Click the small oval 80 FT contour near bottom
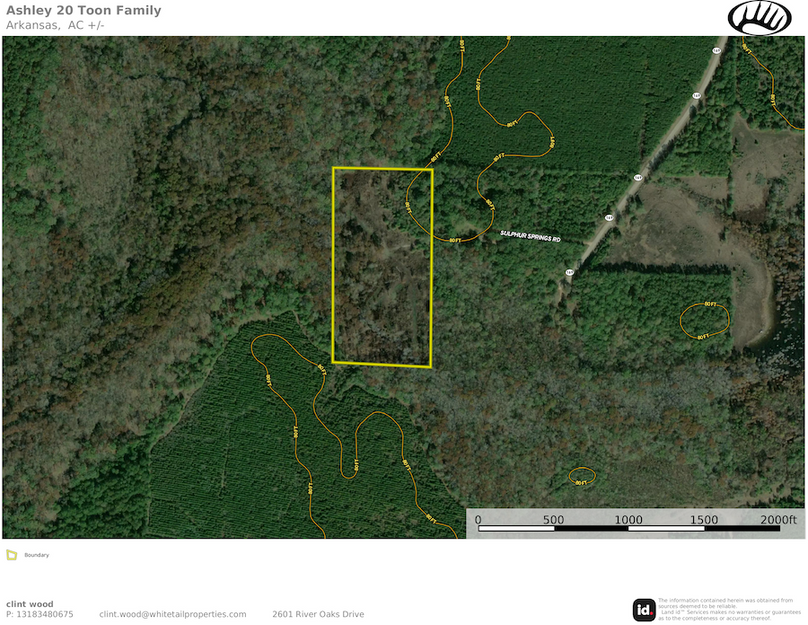This screenshot has height=625, width=808. tap(581, 476)
